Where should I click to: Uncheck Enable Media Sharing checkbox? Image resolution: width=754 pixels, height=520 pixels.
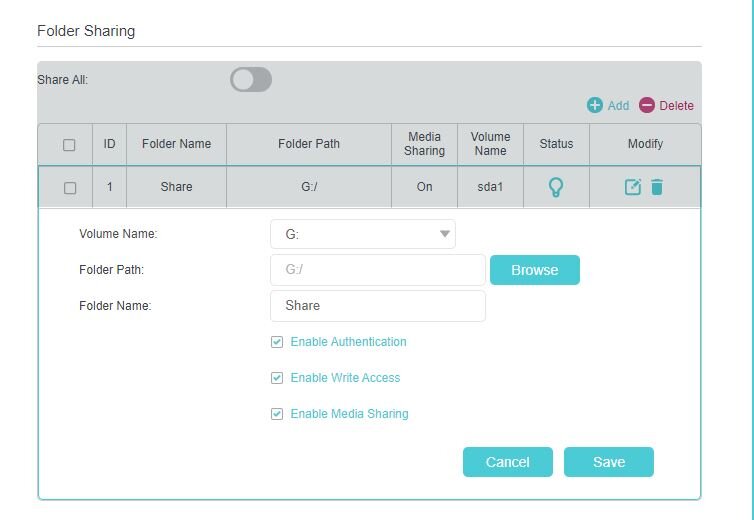coord(277,414)
